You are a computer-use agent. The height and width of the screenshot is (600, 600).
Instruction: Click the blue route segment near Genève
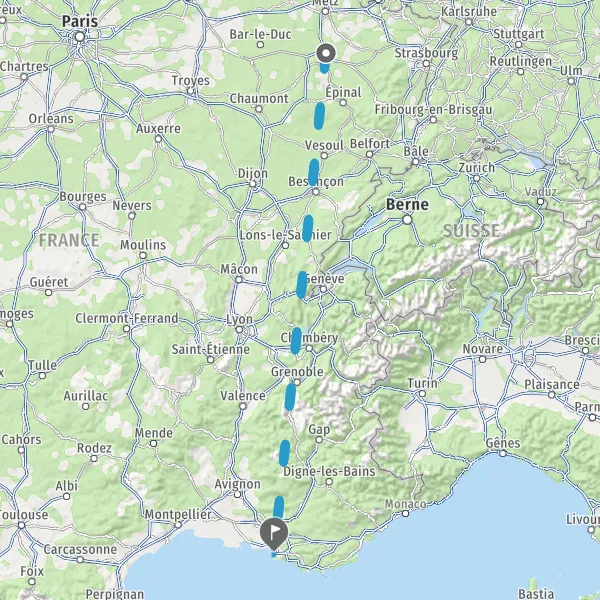(x=302, y=285)
